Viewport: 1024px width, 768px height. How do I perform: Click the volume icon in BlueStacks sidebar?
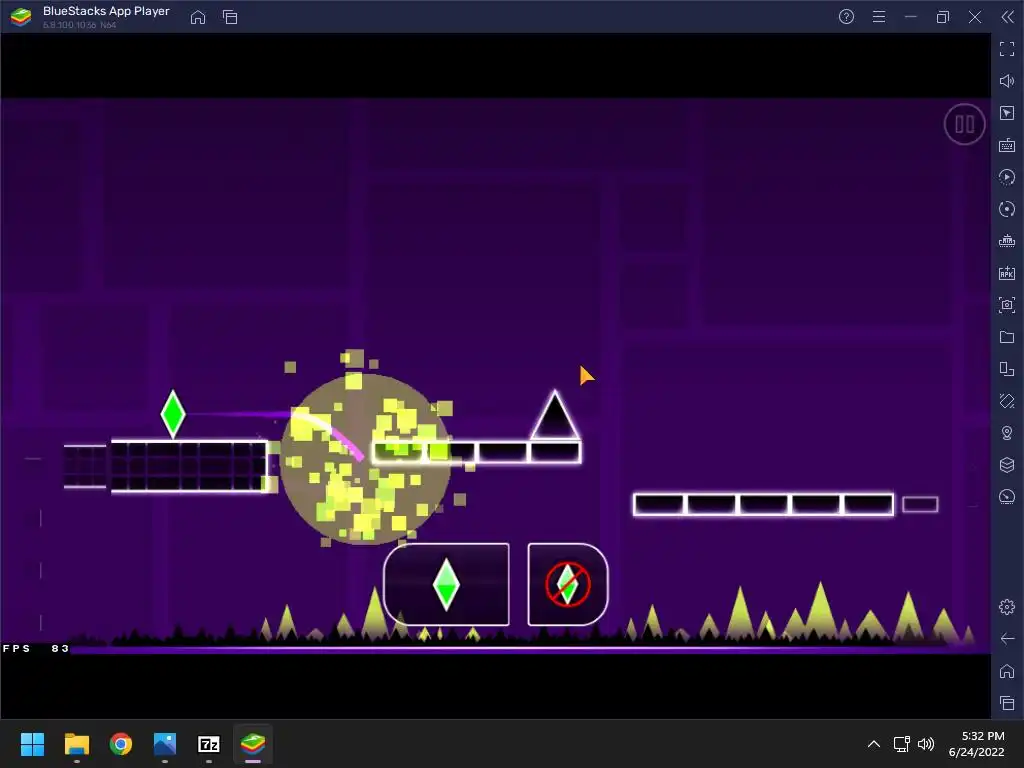pos(1007,81)
